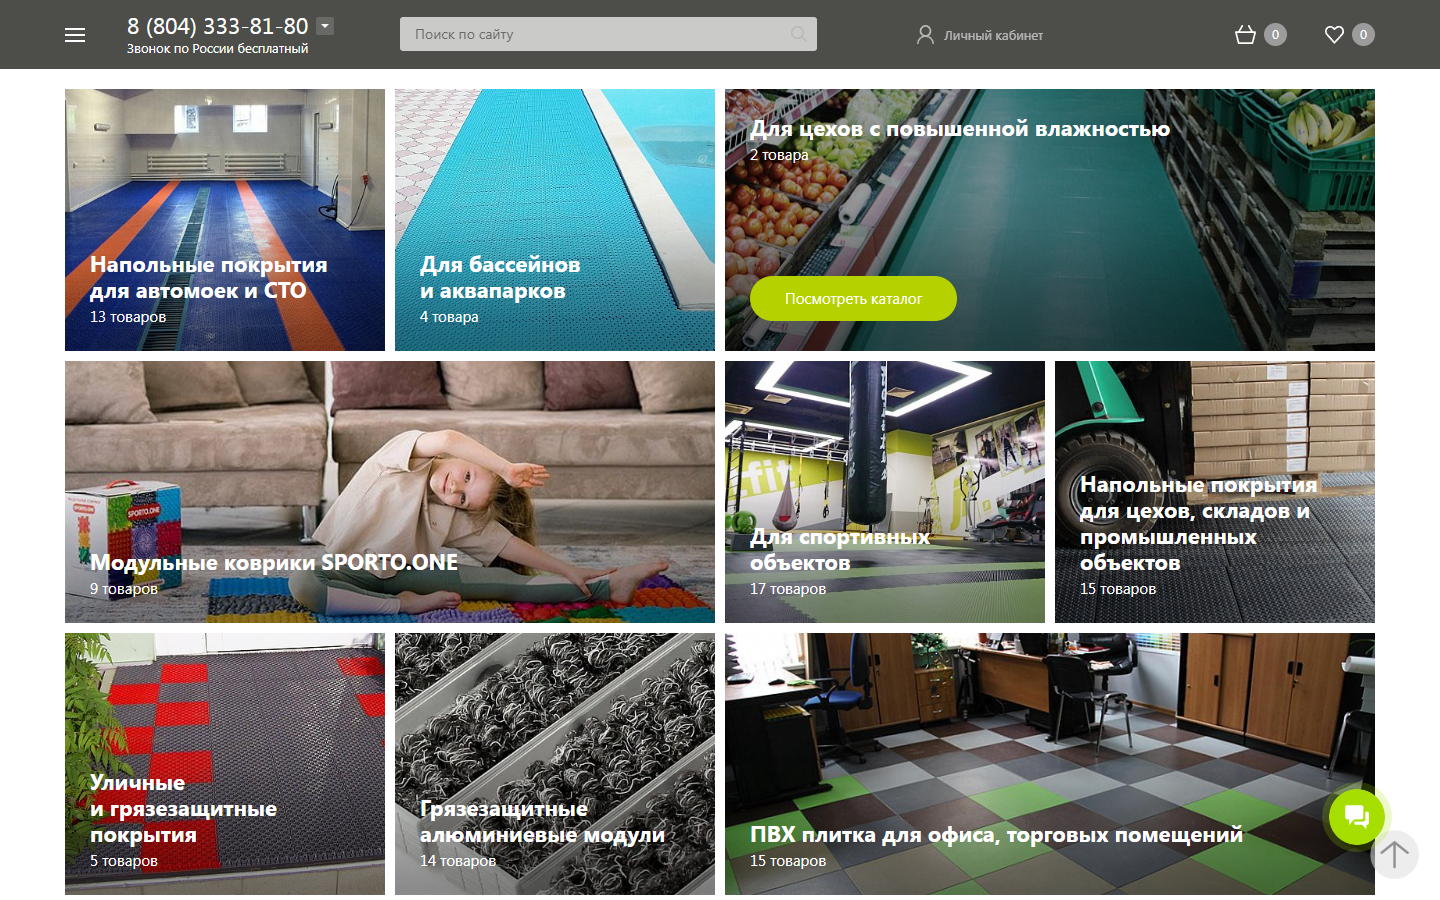Open the user account icon
Screen dimensions: 1440x900
point(925,35)
